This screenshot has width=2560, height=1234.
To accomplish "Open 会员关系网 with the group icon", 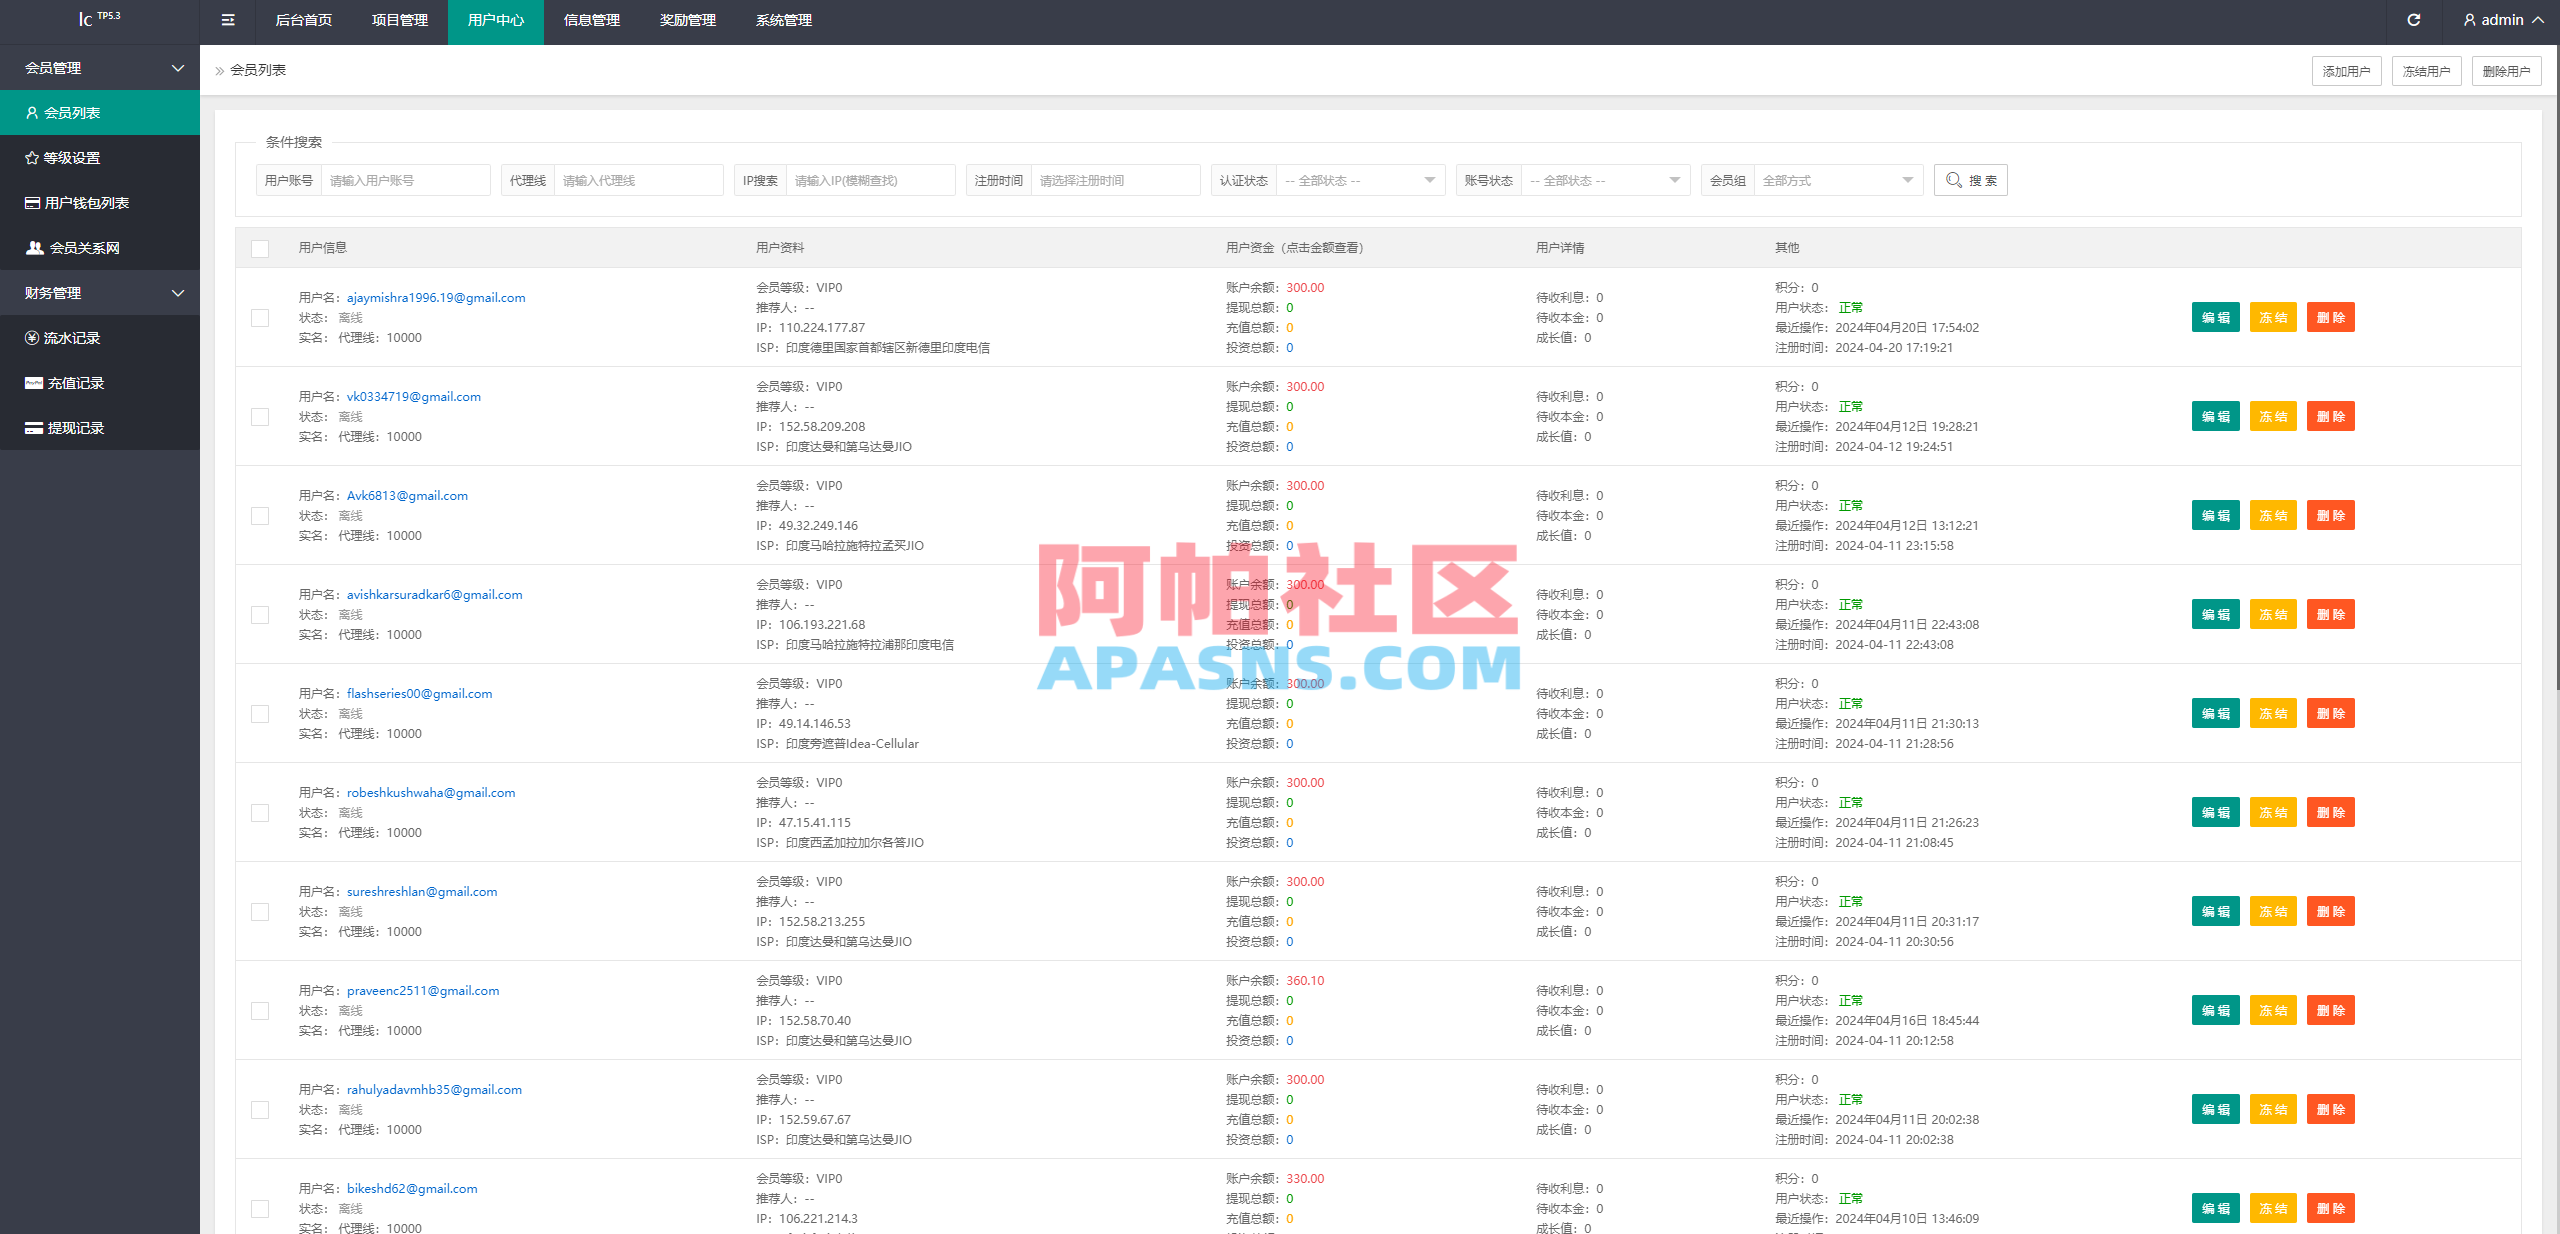I will [33, 247].
